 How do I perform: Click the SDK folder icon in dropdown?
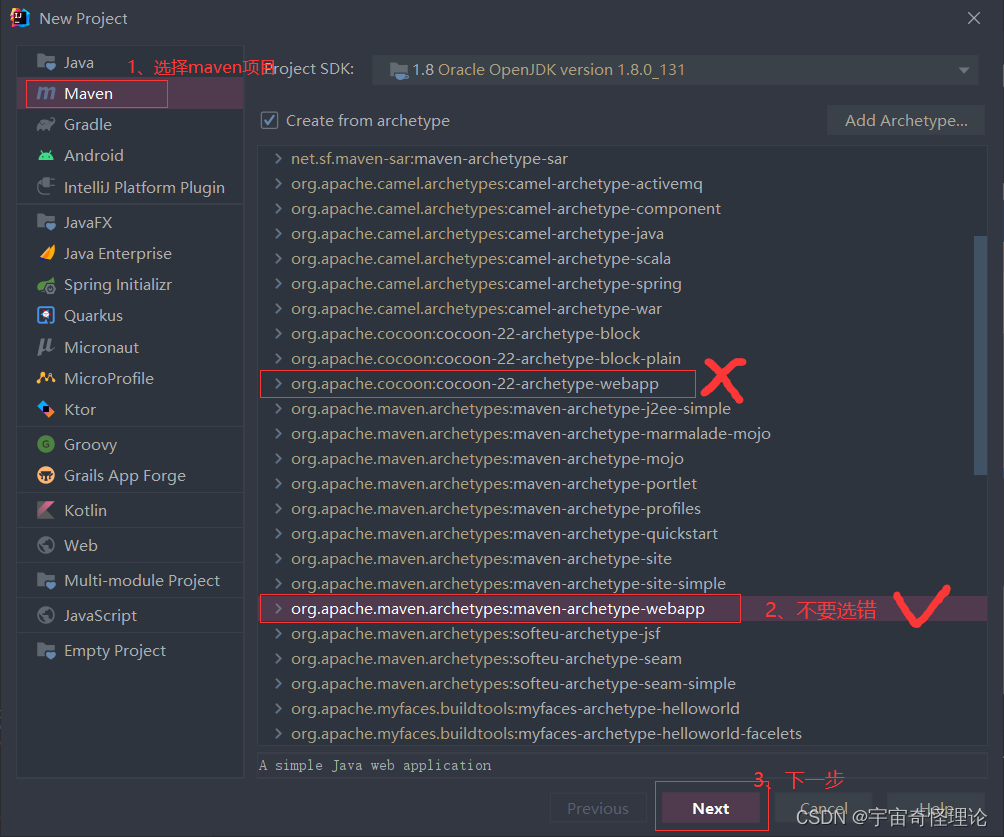click(x=399, y=70)
